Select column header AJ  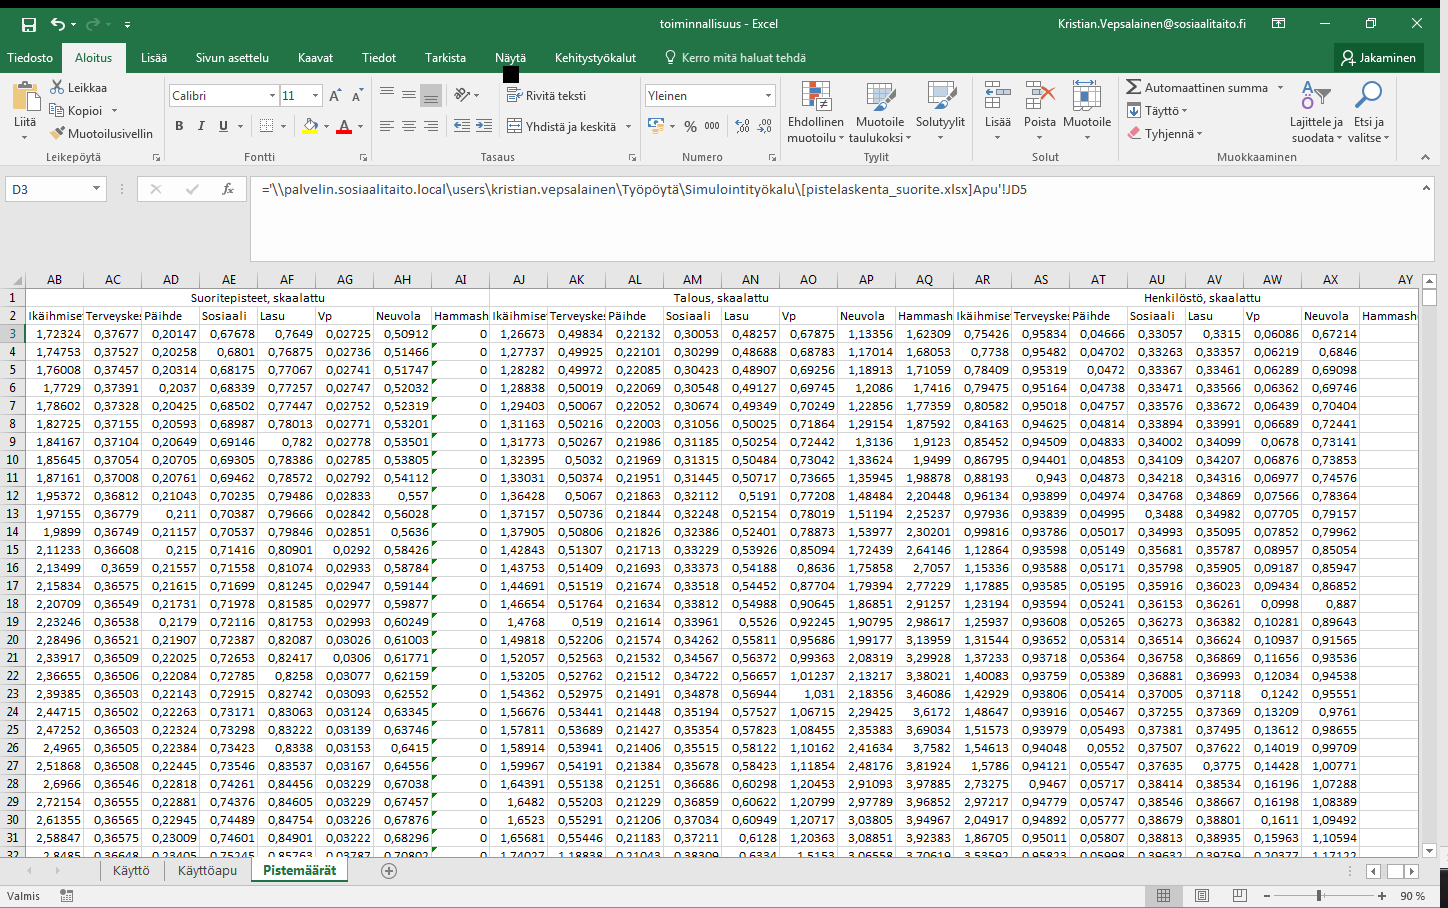(x=518, y=280)
